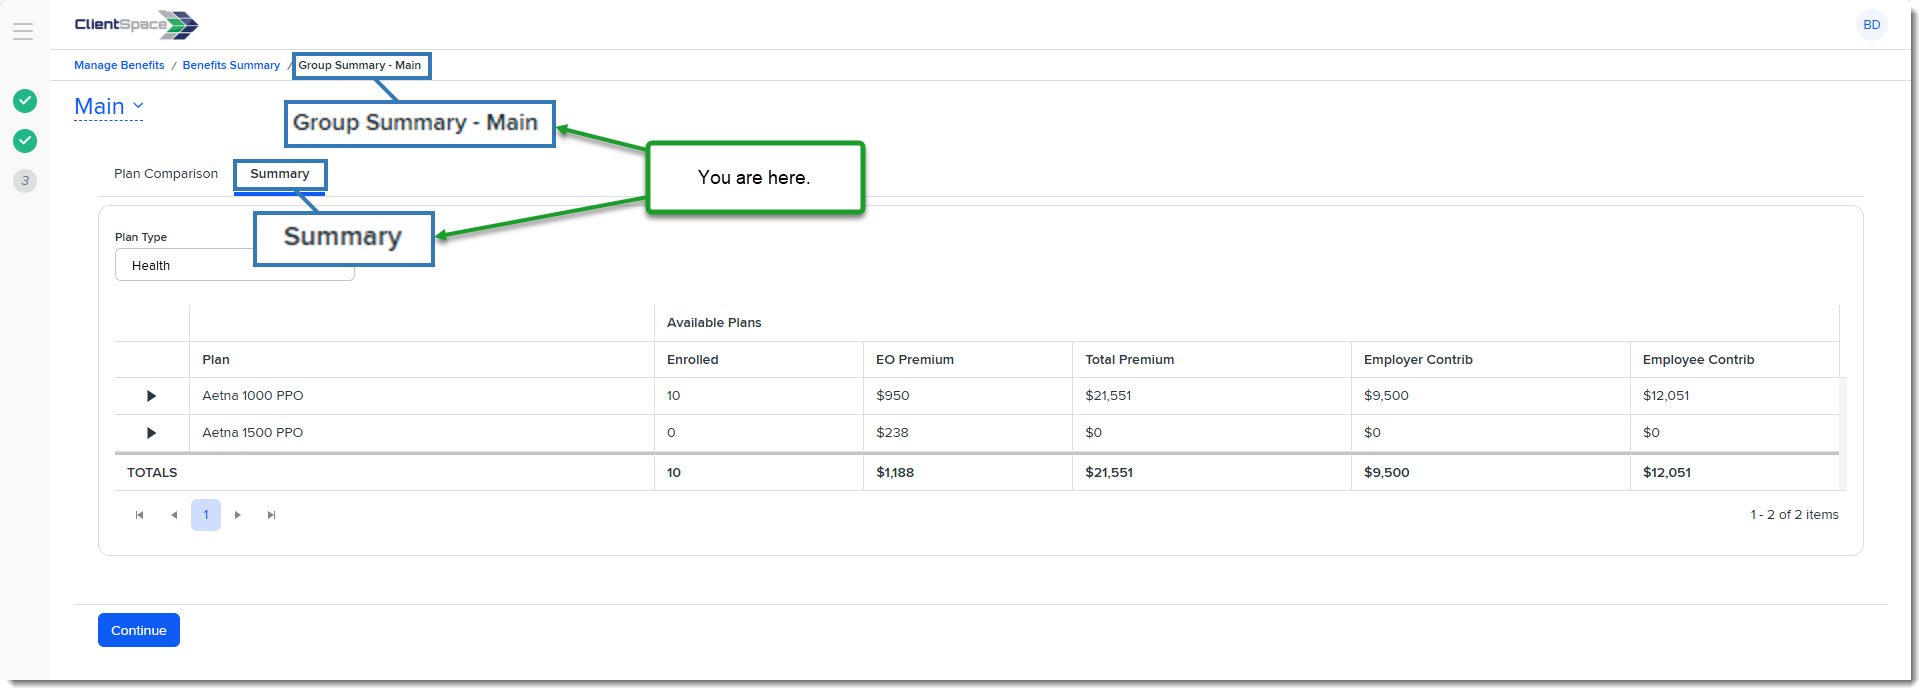Click the Continue button
The height and width of the screenshot is (695, 1926).
(139, 630)
